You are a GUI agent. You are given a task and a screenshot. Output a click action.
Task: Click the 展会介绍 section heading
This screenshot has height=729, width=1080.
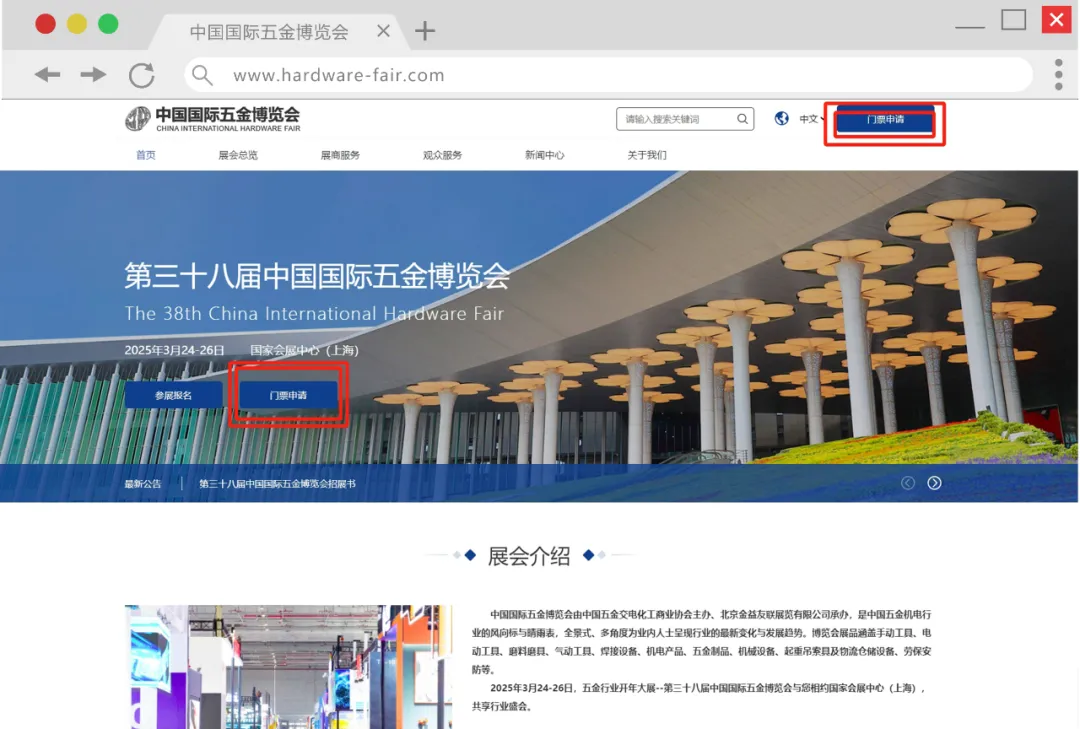[x=529, y=555]
